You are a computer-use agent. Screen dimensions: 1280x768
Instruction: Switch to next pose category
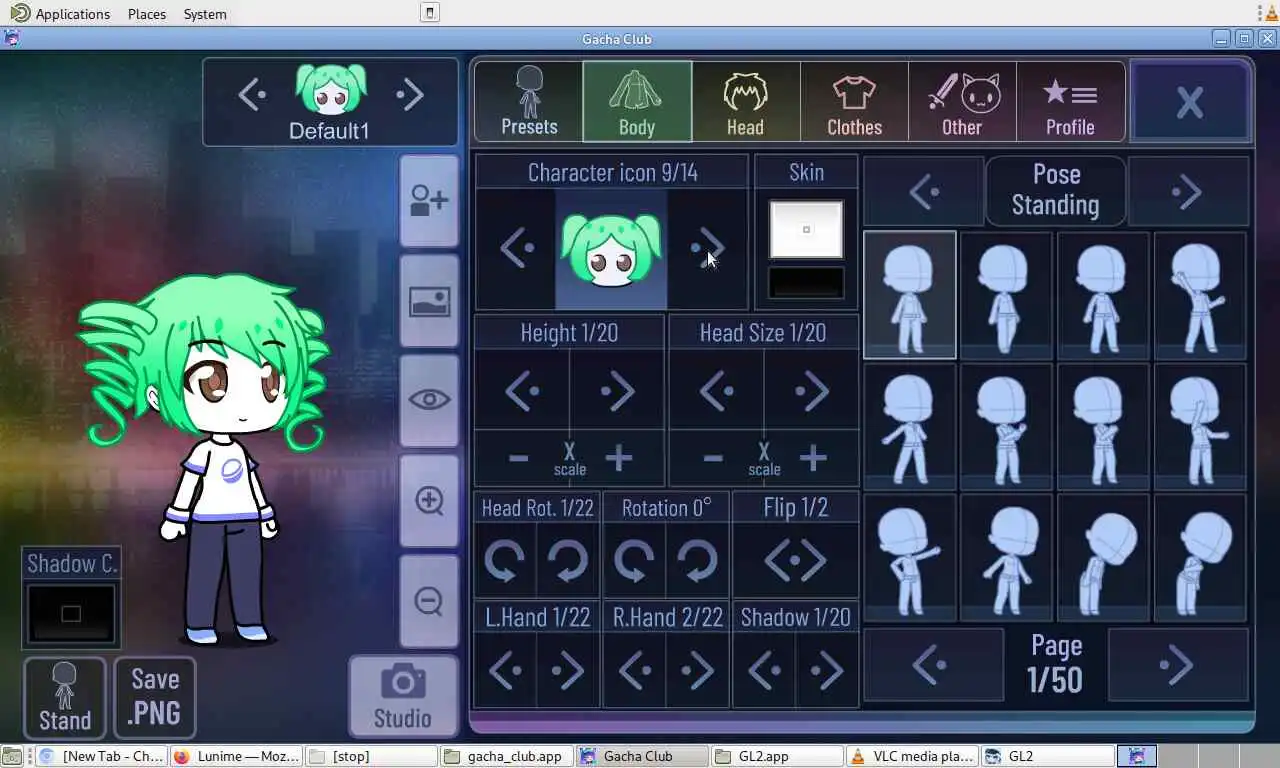[1188, 191]
